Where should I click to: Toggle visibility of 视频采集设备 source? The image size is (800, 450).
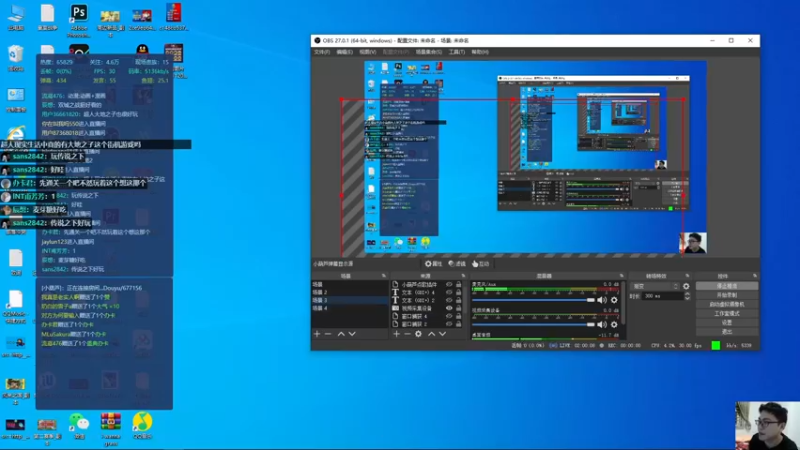(449, 308)
